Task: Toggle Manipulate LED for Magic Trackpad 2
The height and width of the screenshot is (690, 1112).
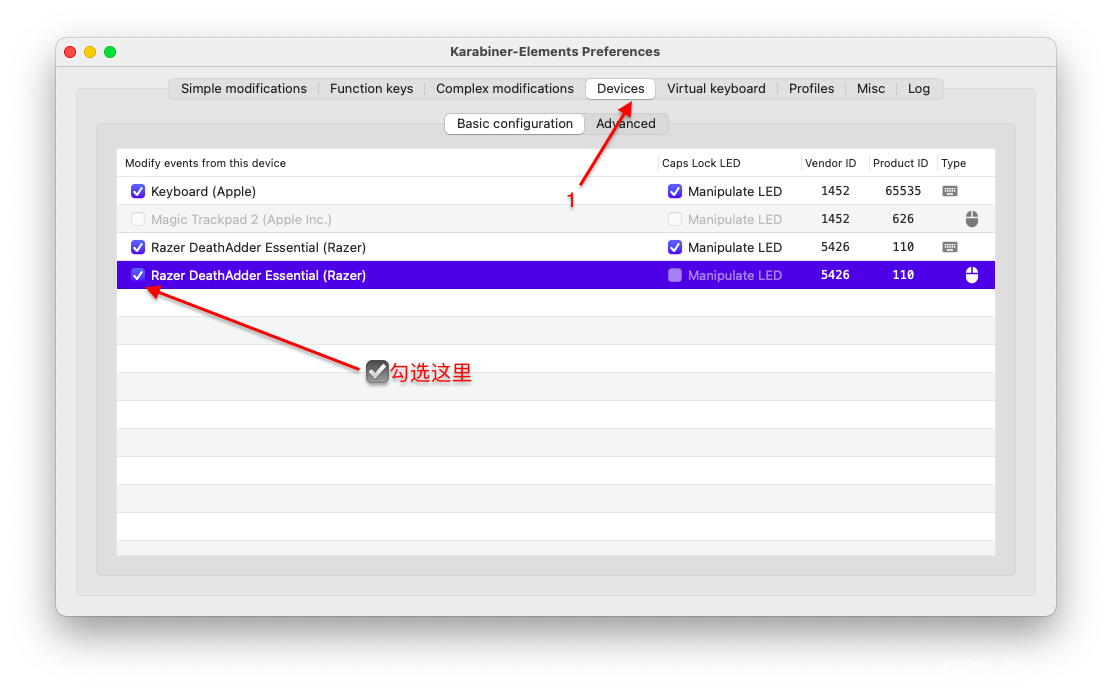Action: (674, 219)
